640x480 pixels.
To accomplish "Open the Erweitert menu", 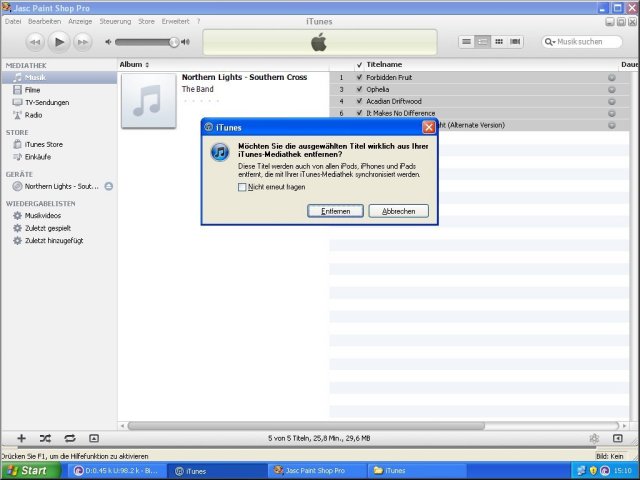I will coord(175,20).
